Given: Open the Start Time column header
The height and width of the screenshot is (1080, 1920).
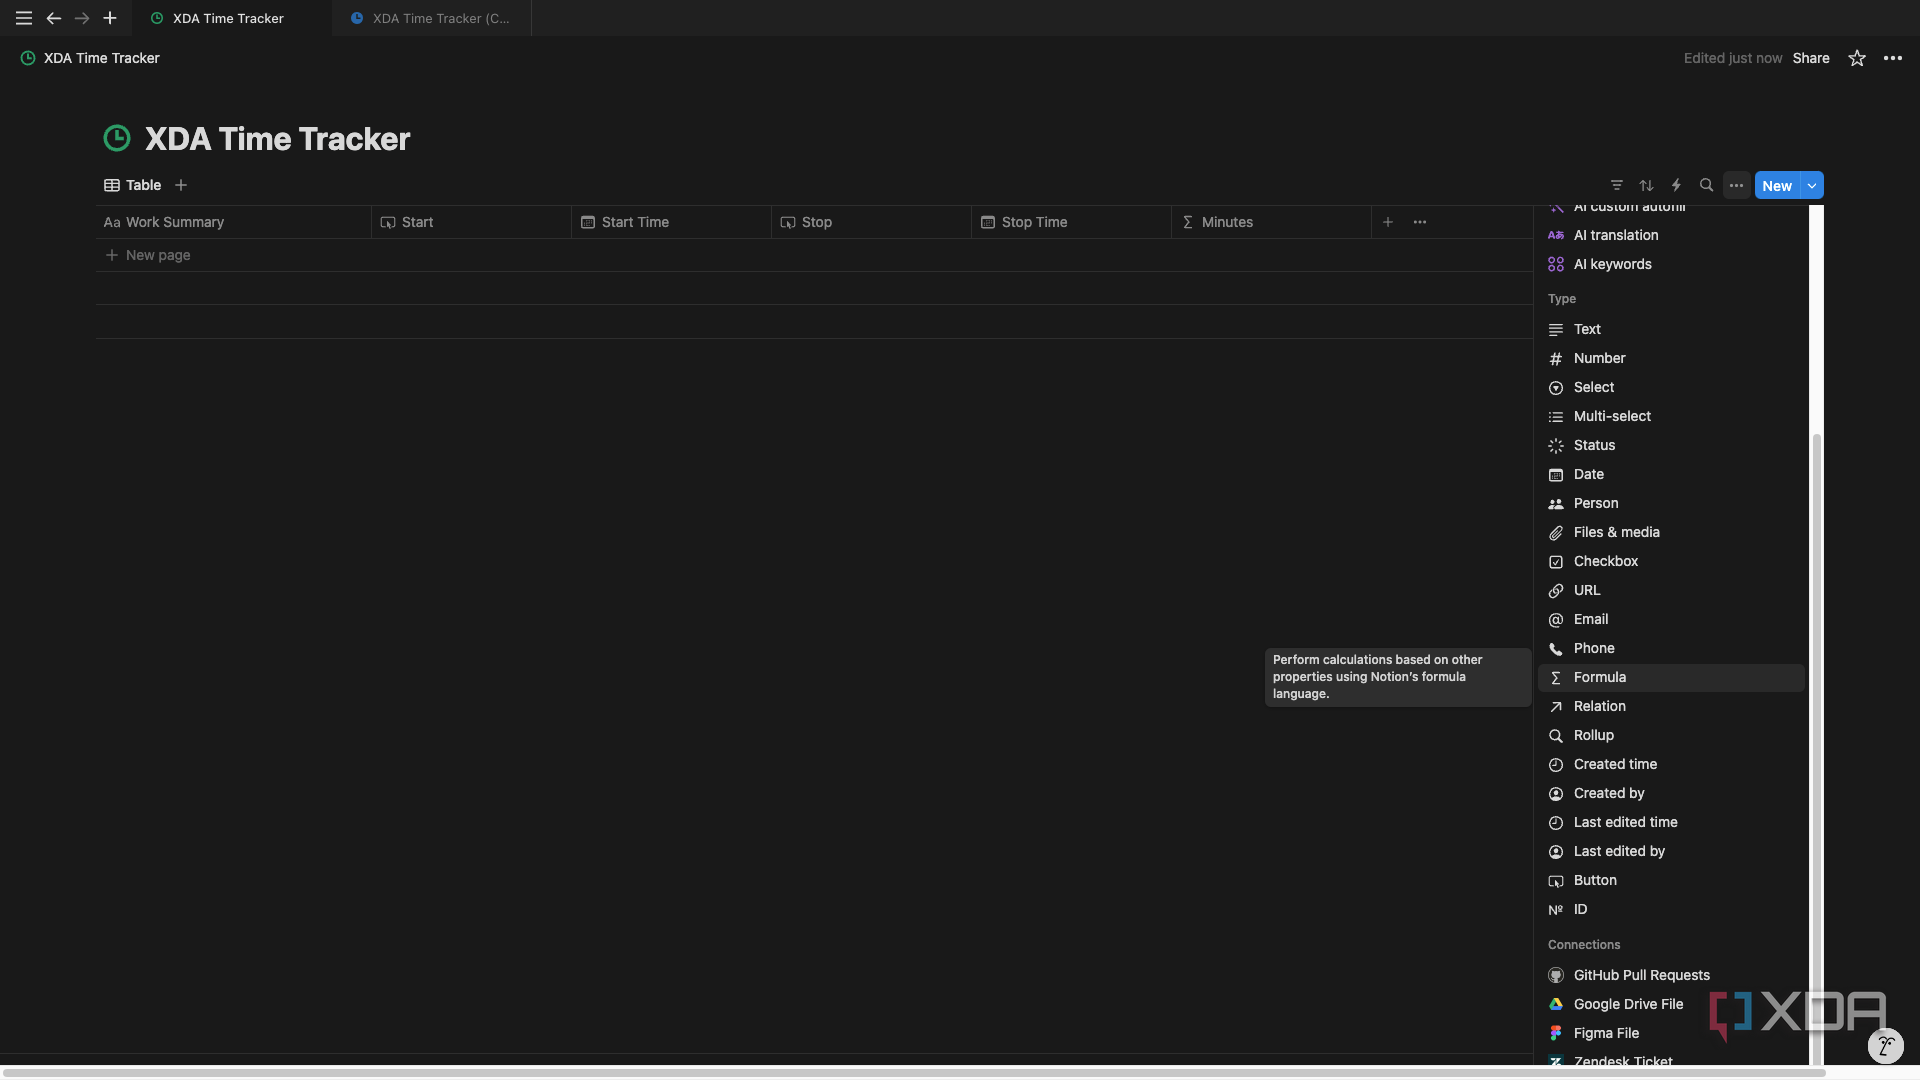Looking at the screenshot, I should click(x=671, y=222).
